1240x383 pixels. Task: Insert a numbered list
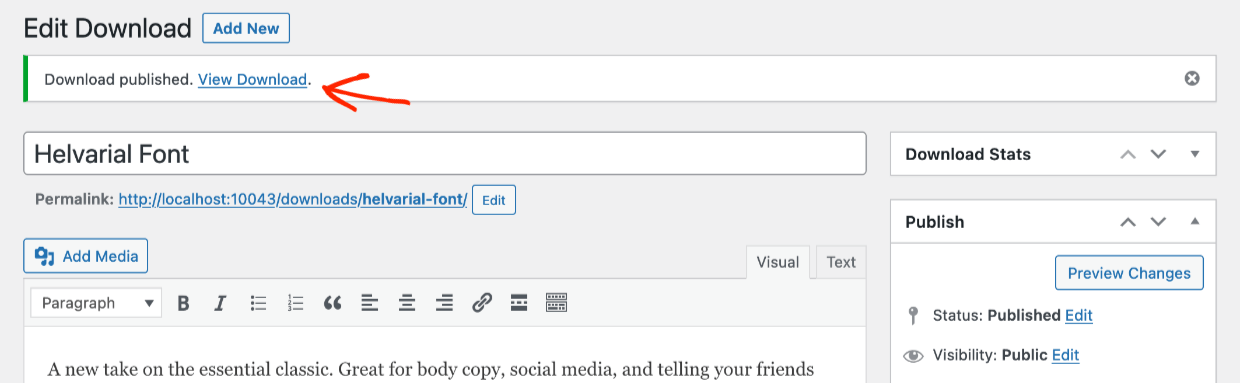pyautogui.click(x=295, y=303)
